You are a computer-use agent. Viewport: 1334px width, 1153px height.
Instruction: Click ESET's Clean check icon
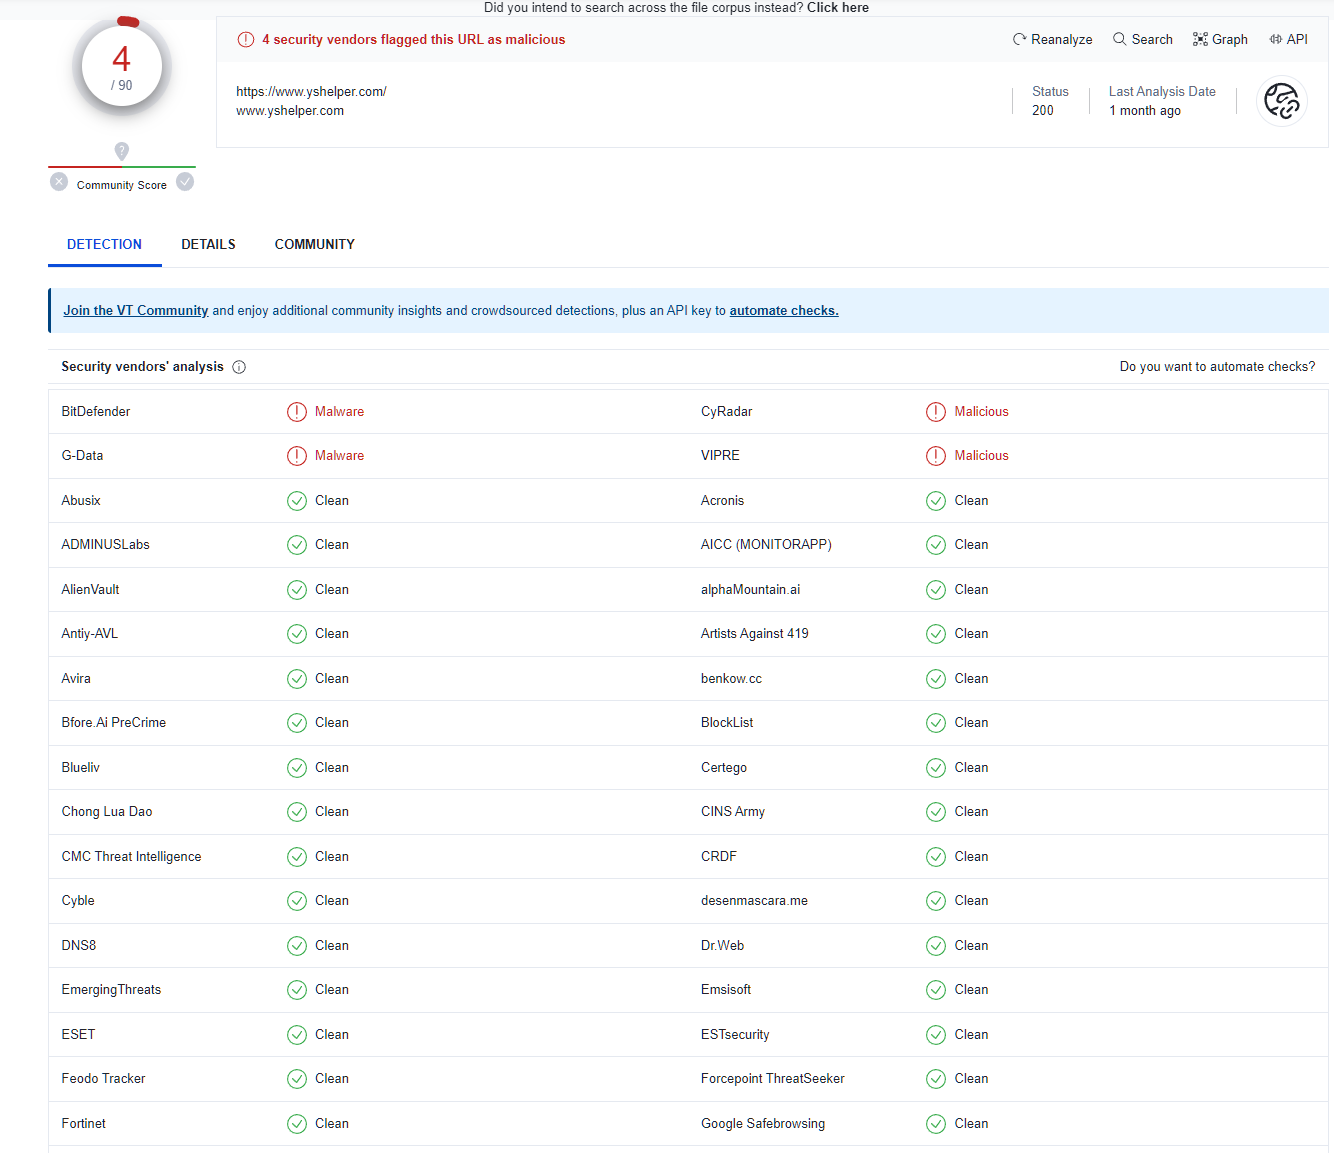coord(297,1035)
